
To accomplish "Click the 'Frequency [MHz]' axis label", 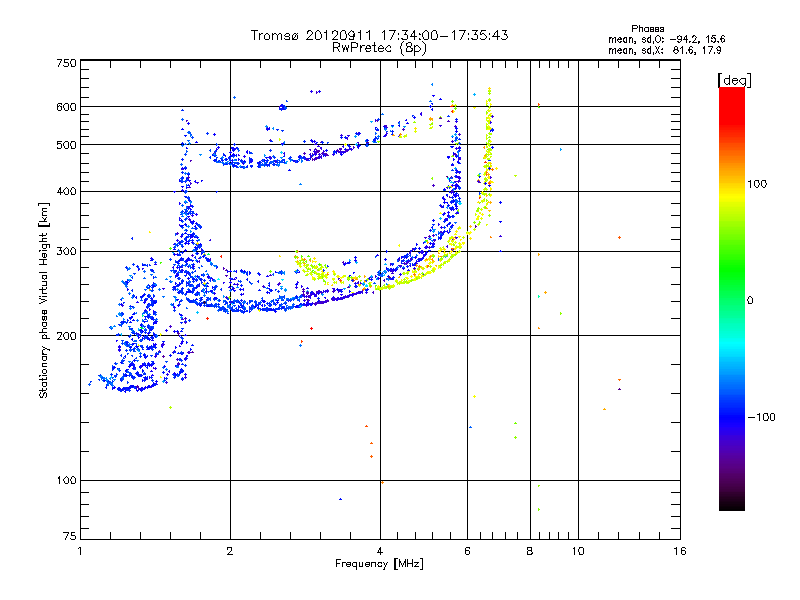I will click(x=379, y=564).
